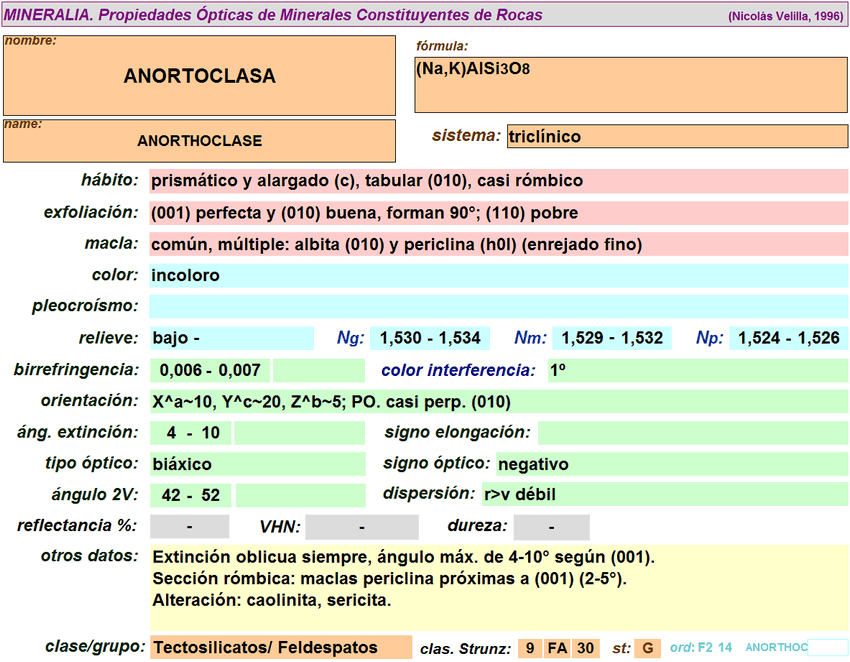This screenshot has width=850, height=662.
Task: Click the name field showing ANORTHOCLASE
Action: pyautogui.click(x=199, y=141)
